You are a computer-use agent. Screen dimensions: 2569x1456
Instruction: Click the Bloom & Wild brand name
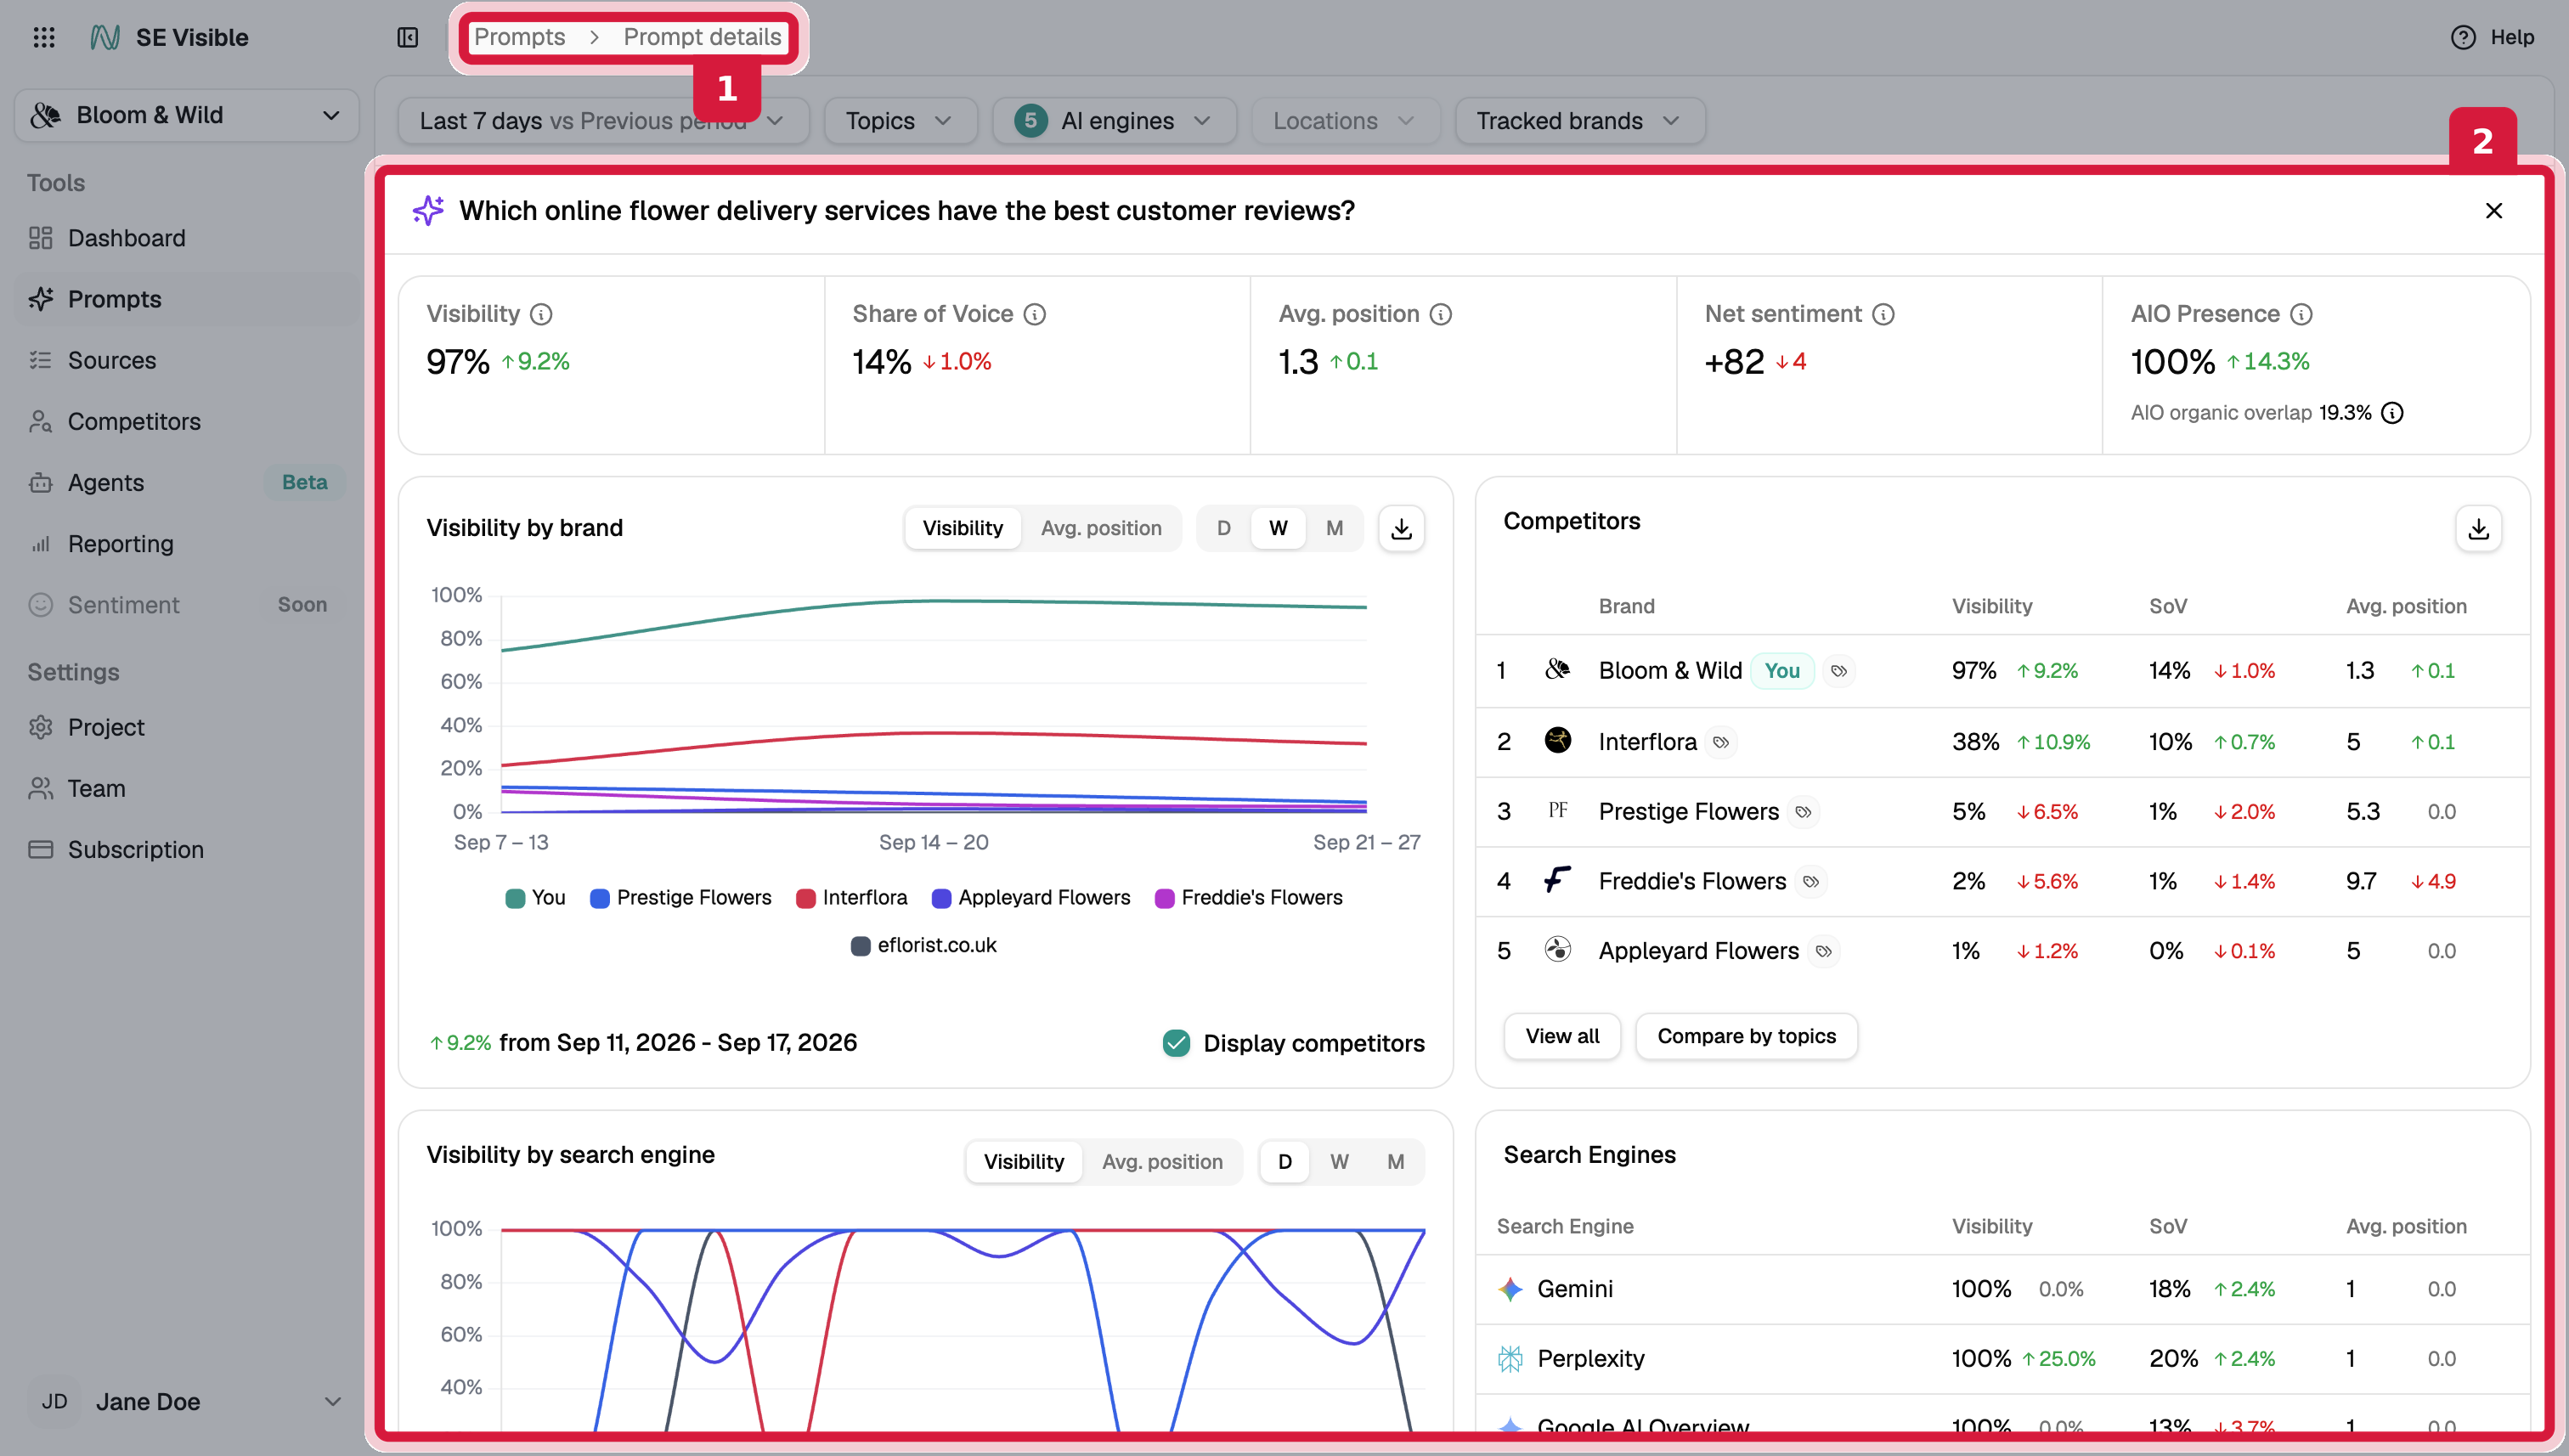[x=1670, y=671]
